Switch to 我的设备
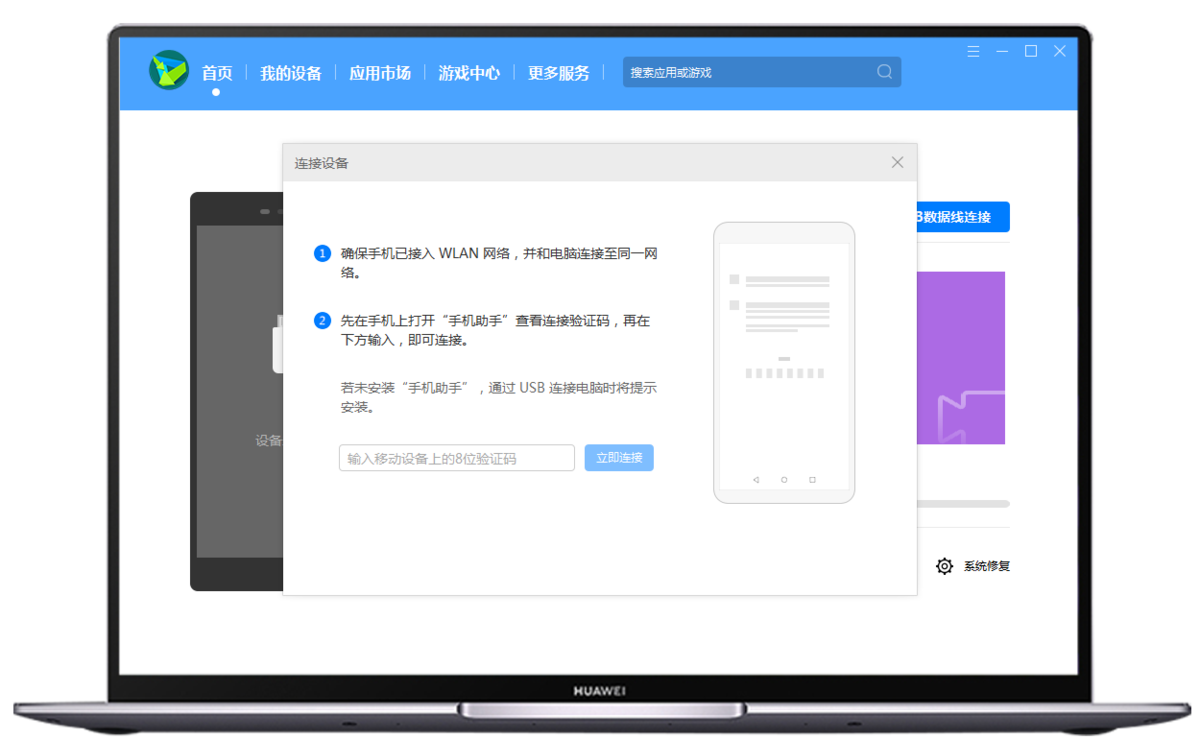This screenshot has width=1200, height=739. pyautogui.click(x=290, y=72)
